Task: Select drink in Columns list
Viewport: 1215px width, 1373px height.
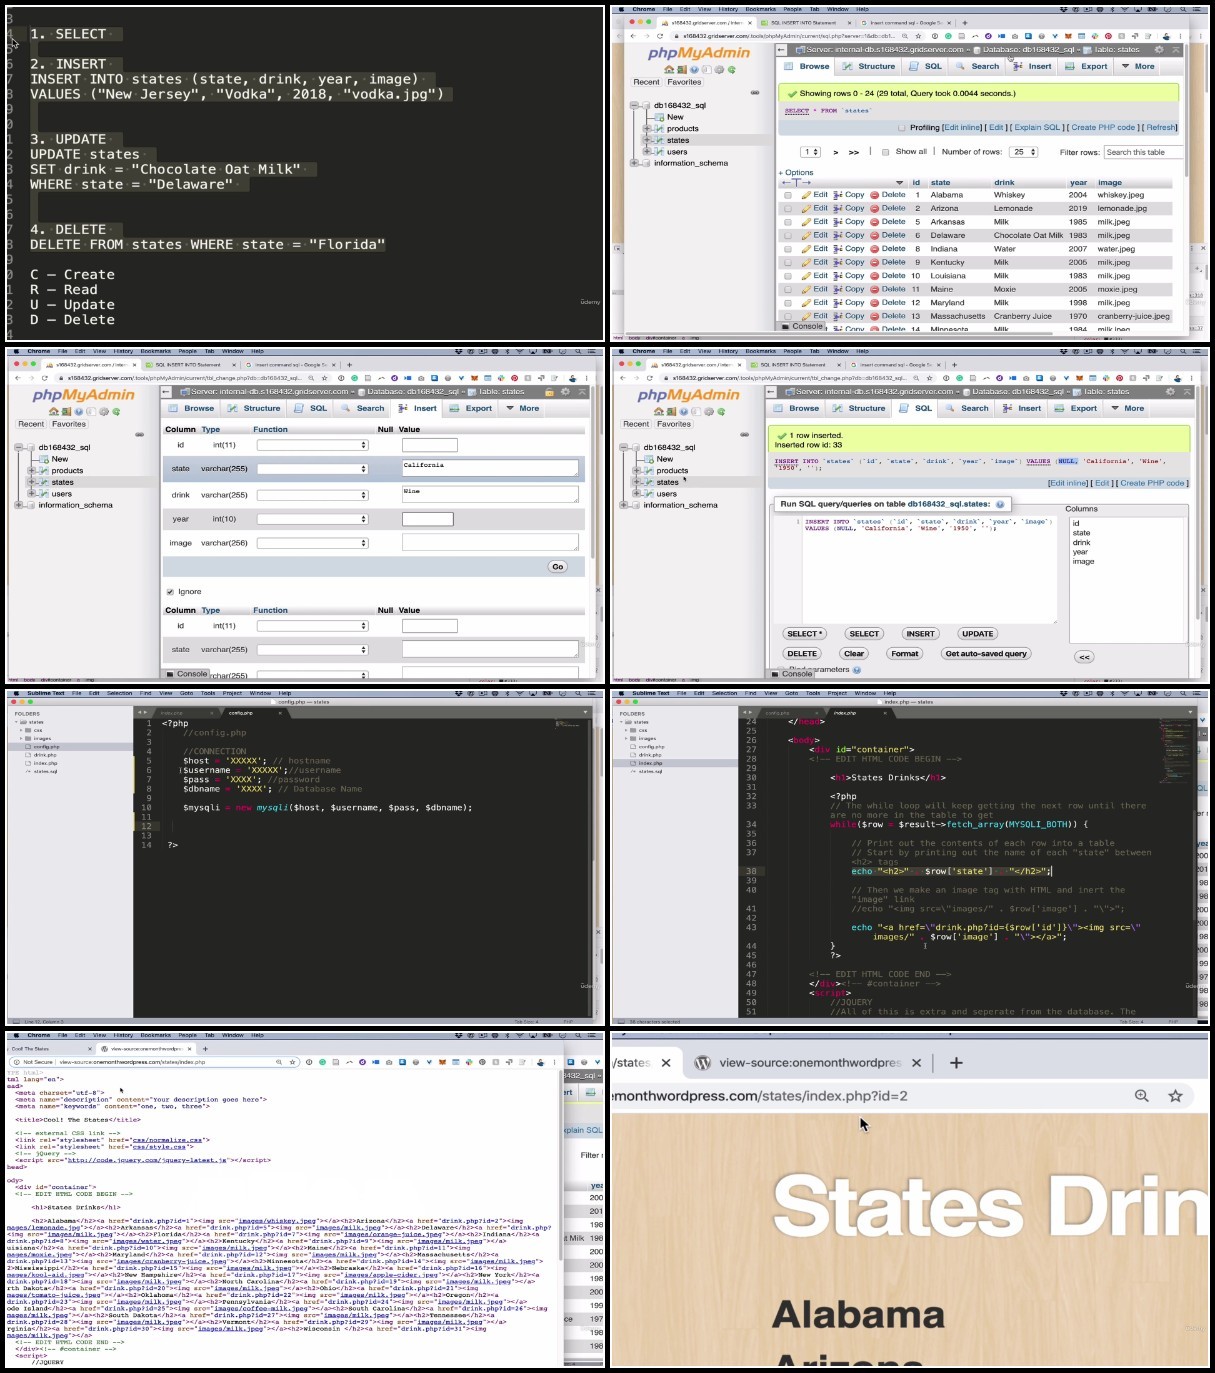Action: [x=1082, y=543]
